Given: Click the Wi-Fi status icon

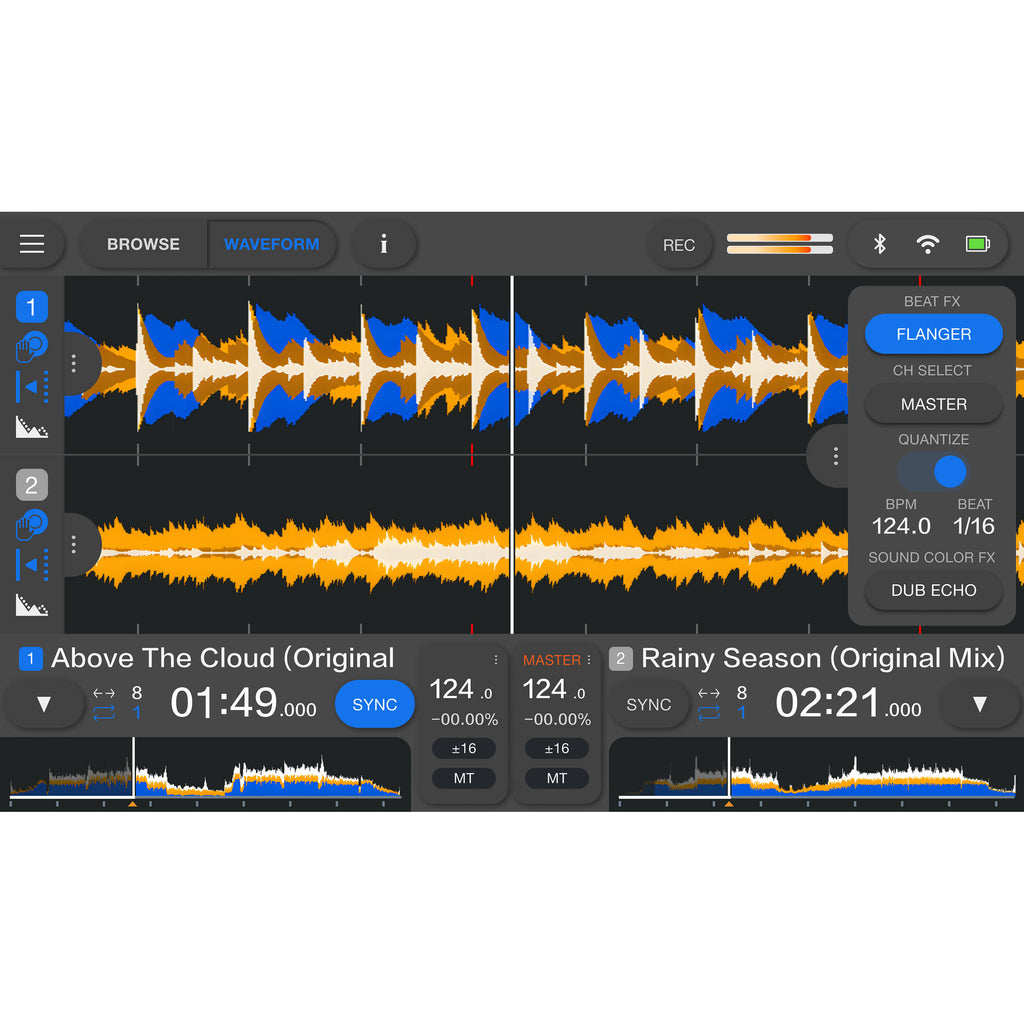Looking at the screenshot, I should click(928, 244).
